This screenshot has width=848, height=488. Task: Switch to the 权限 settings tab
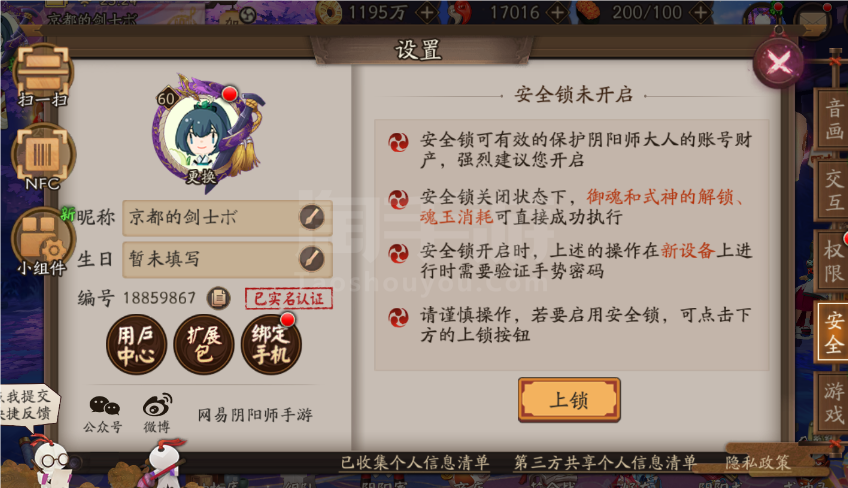click(833, 261)
